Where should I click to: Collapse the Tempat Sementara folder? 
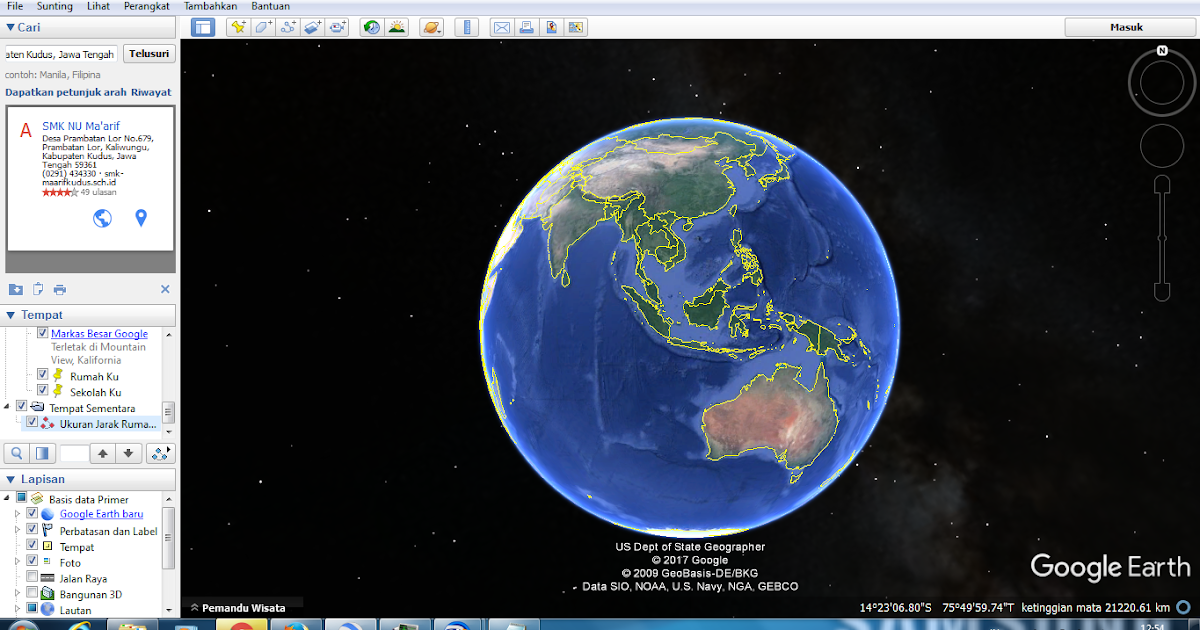click(8, 407)
